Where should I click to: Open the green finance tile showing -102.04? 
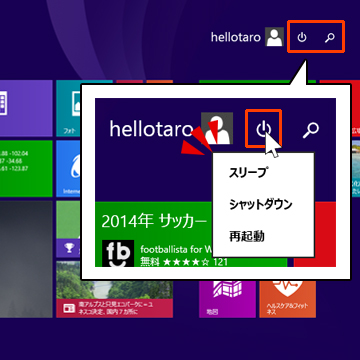[x=26, y=168]
